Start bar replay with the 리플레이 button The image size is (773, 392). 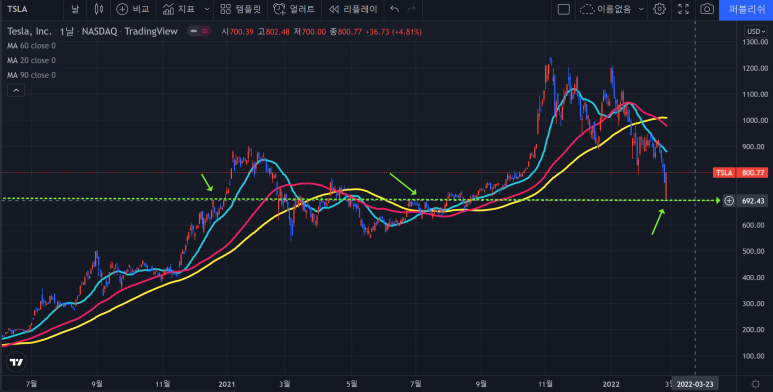[353, 9]
